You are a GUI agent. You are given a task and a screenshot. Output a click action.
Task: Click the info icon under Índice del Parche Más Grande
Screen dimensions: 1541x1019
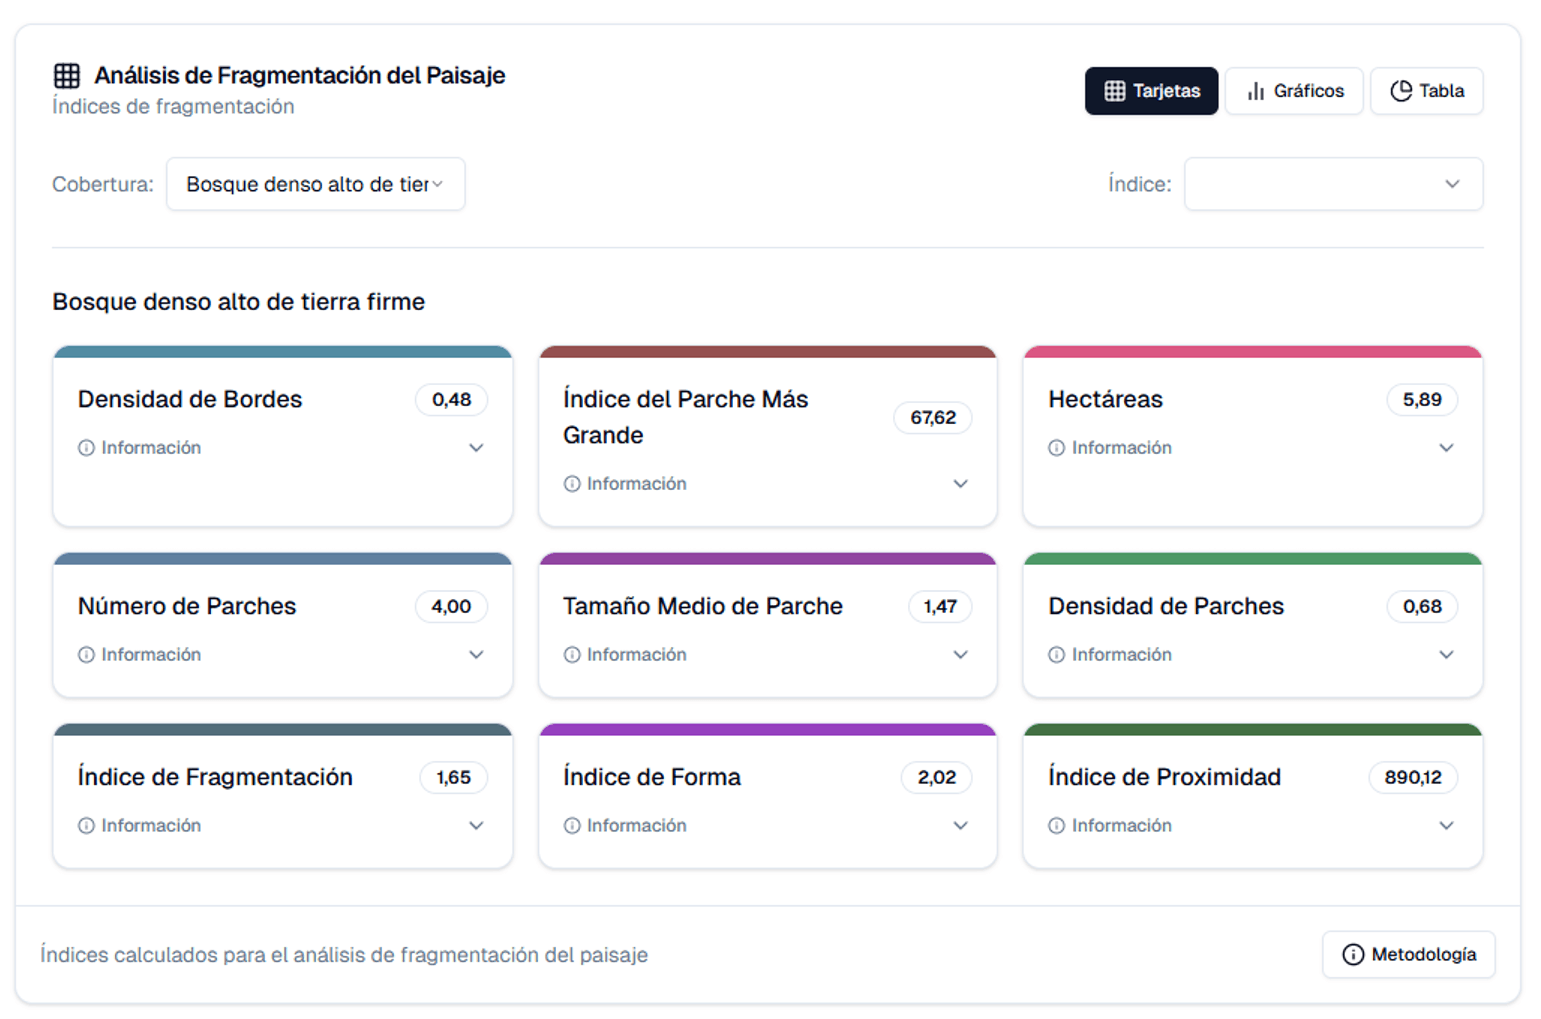572,484
